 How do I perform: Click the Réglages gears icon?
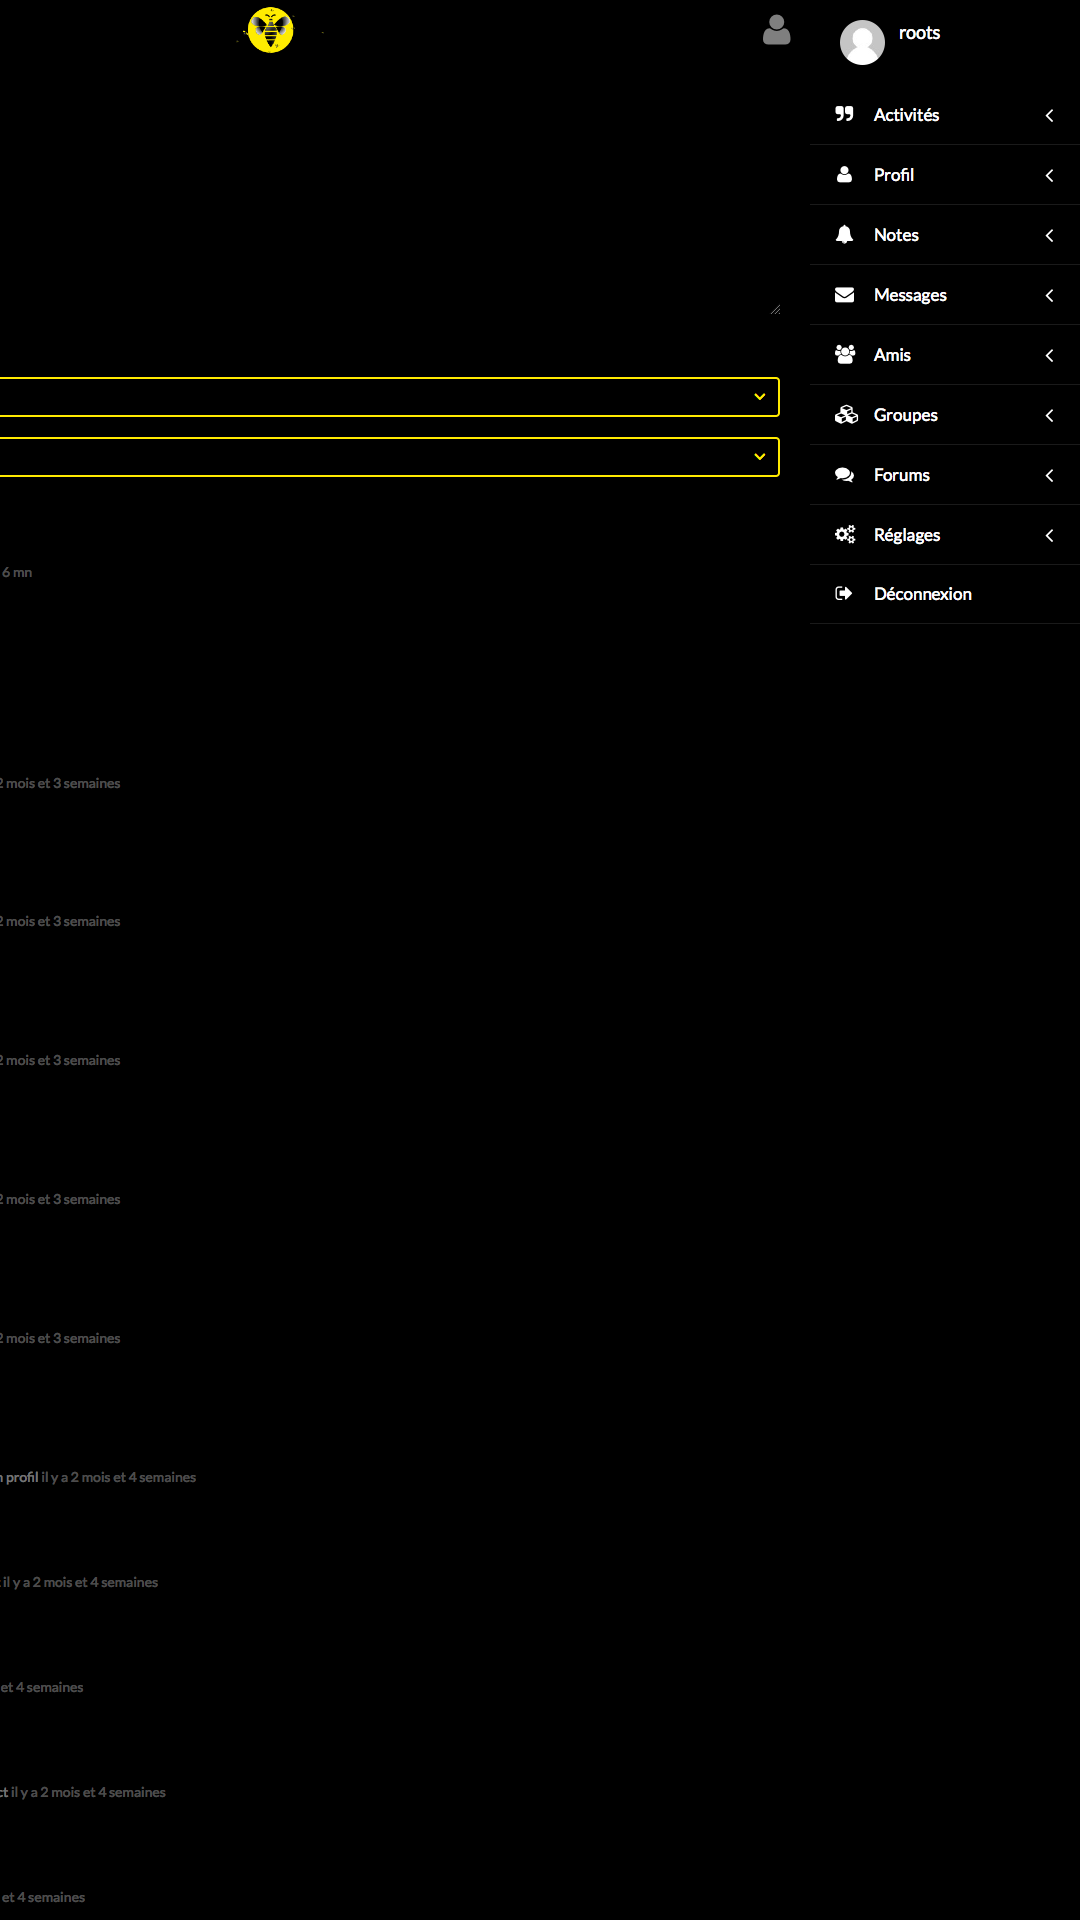[x=845, y=534]
